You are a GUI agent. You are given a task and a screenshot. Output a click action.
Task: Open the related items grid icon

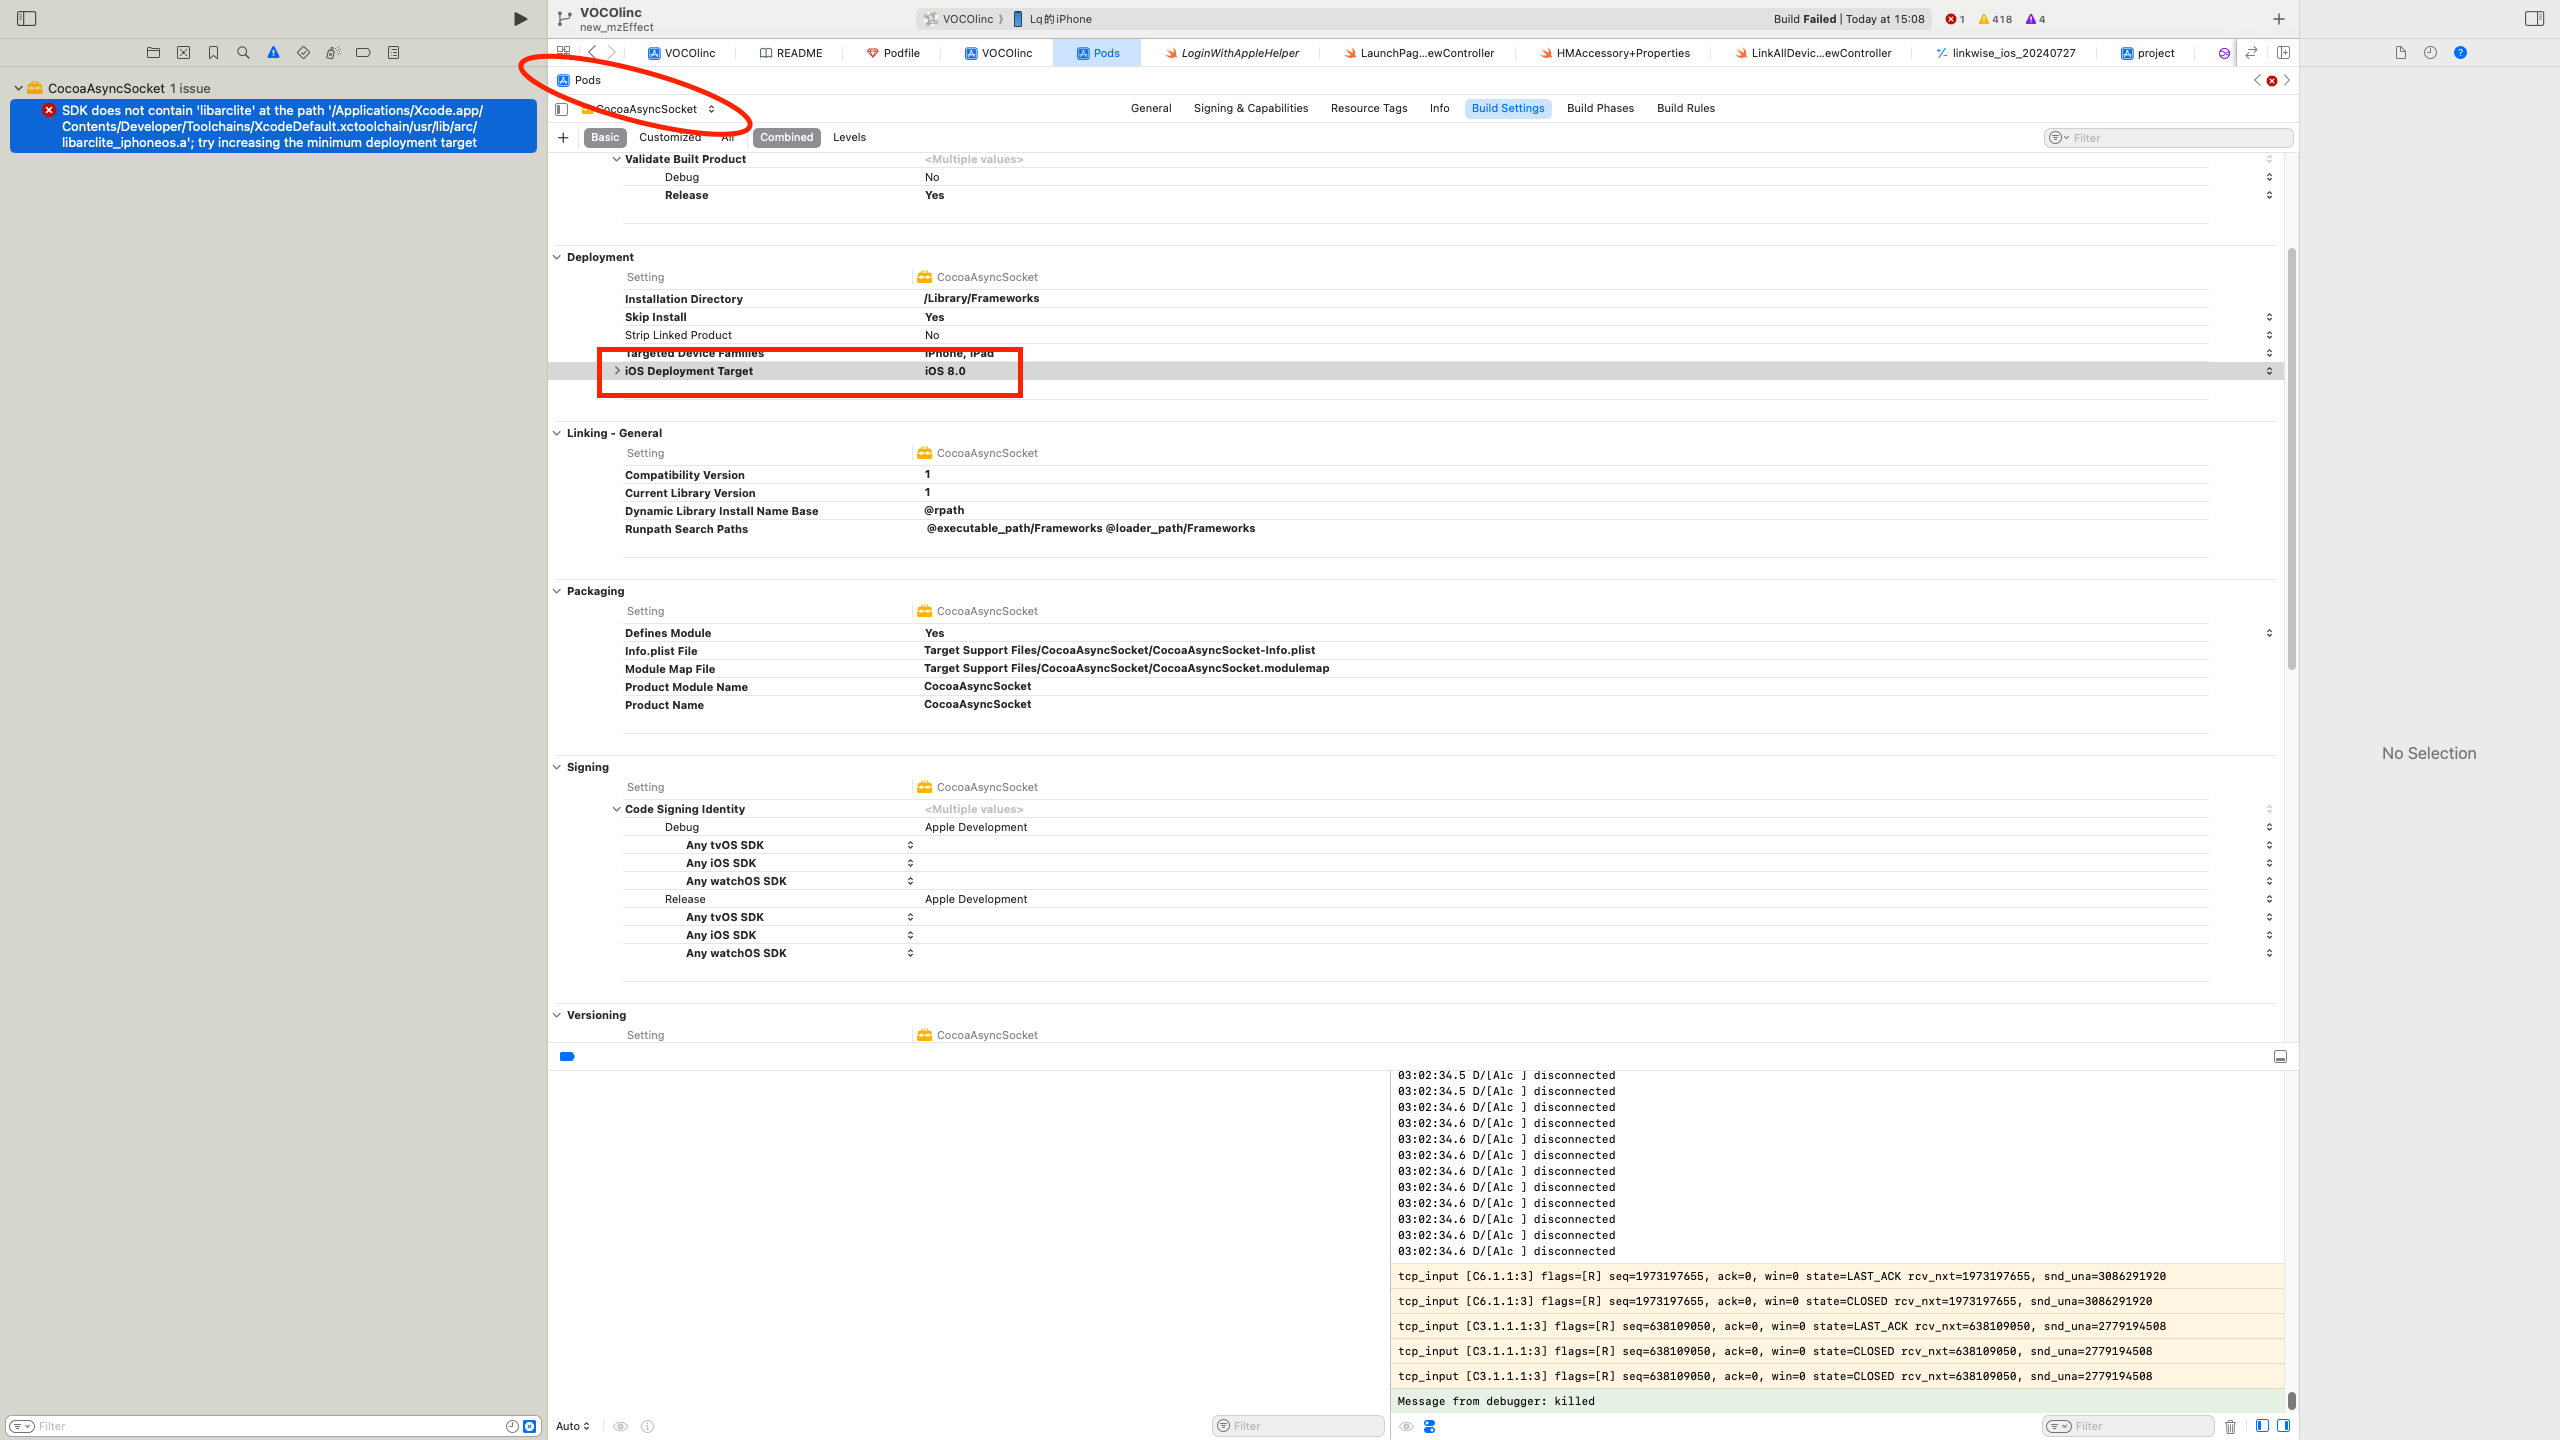coord(564,52)
